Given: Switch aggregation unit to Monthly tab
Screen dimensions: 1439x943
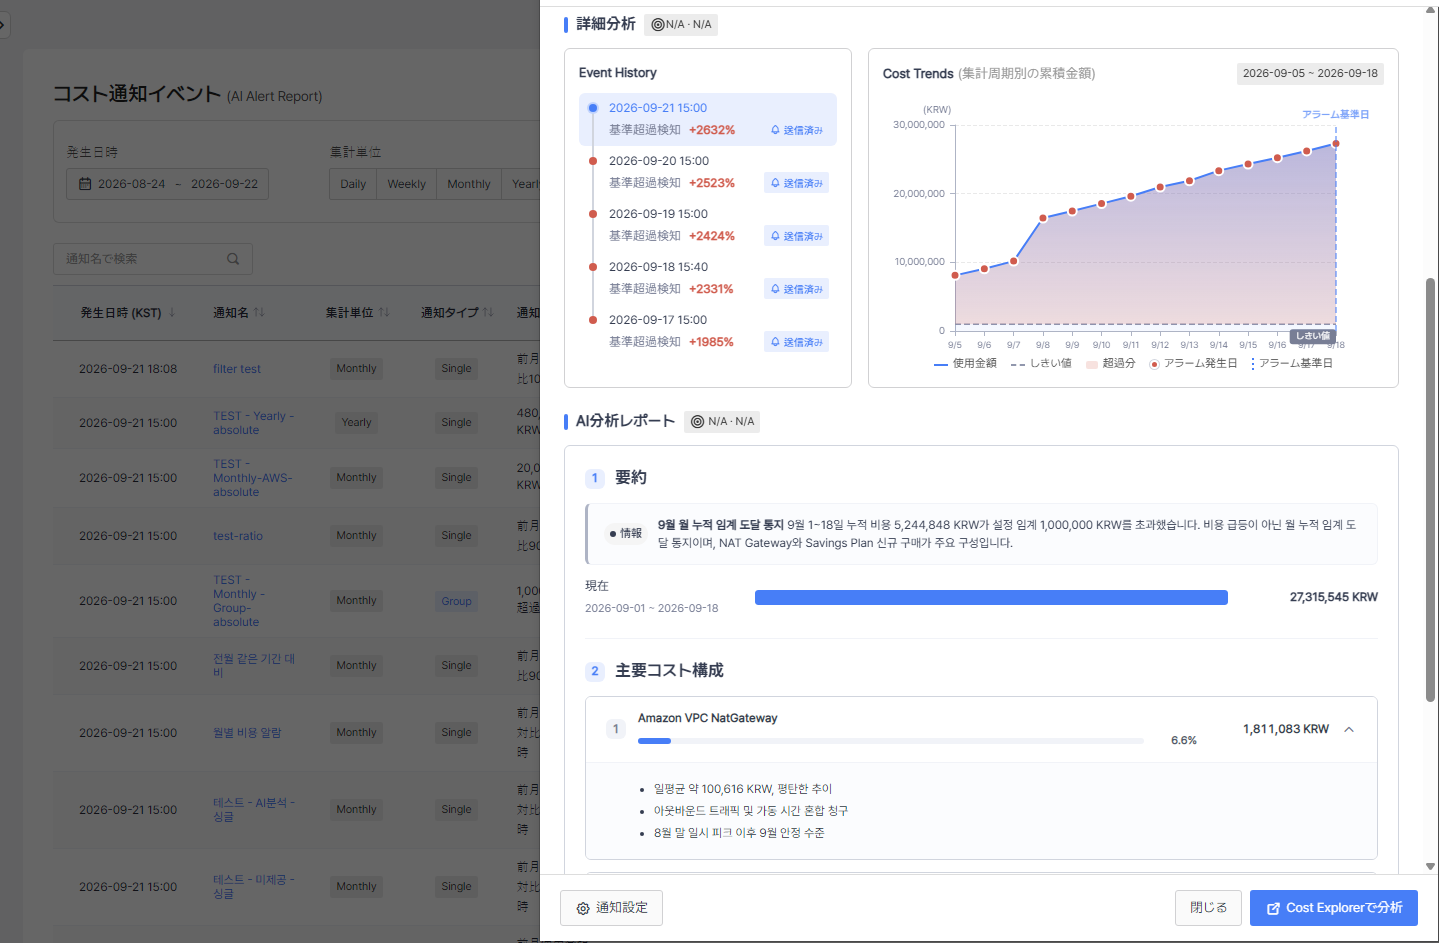Looking at the screenshot, I should coord(468,184).
